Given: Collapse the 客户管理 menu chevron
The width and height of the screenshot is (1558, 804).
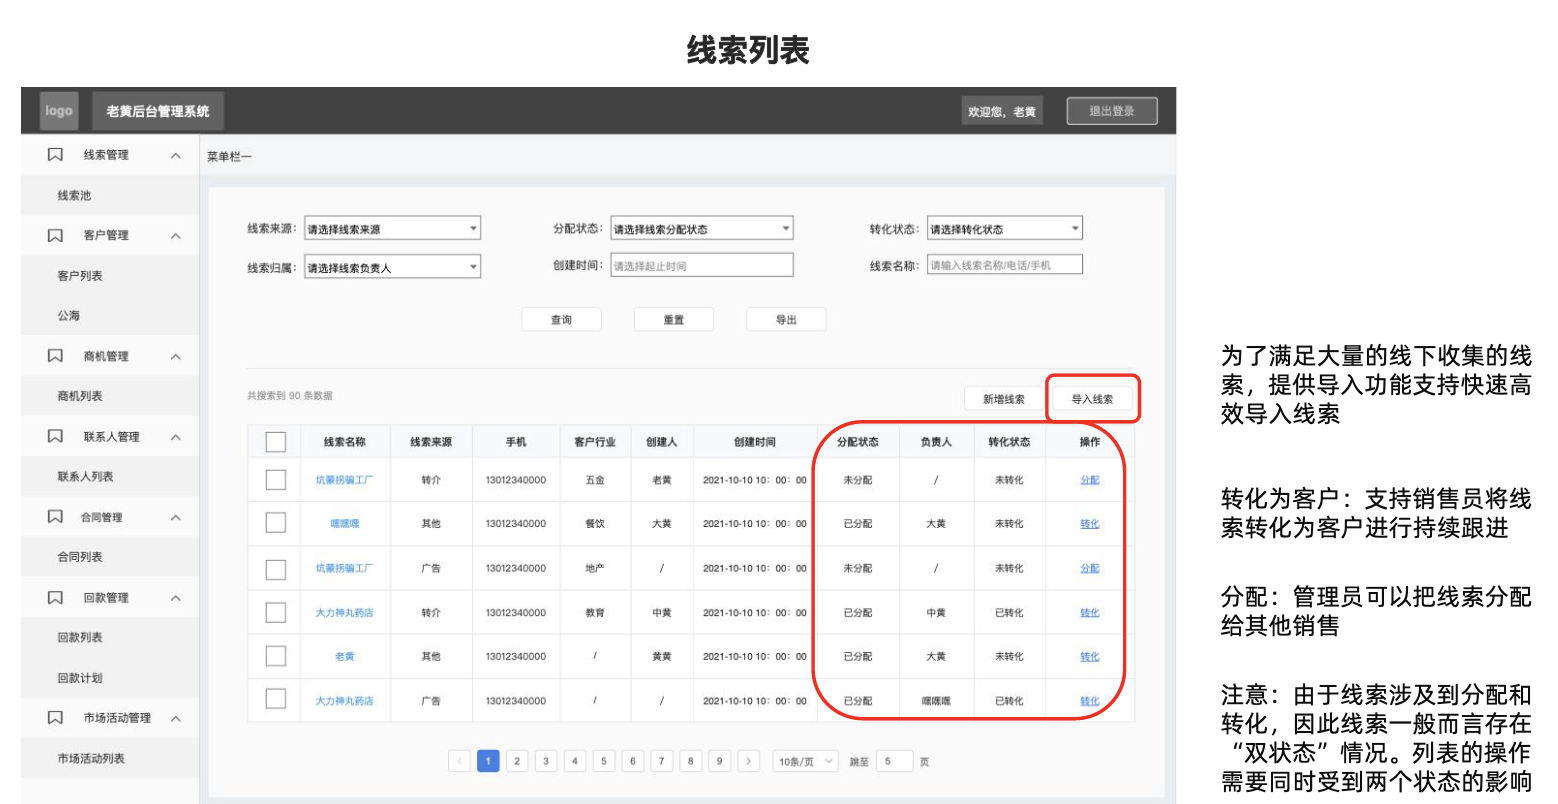Looking at the screenshot, I should point(176,235).
